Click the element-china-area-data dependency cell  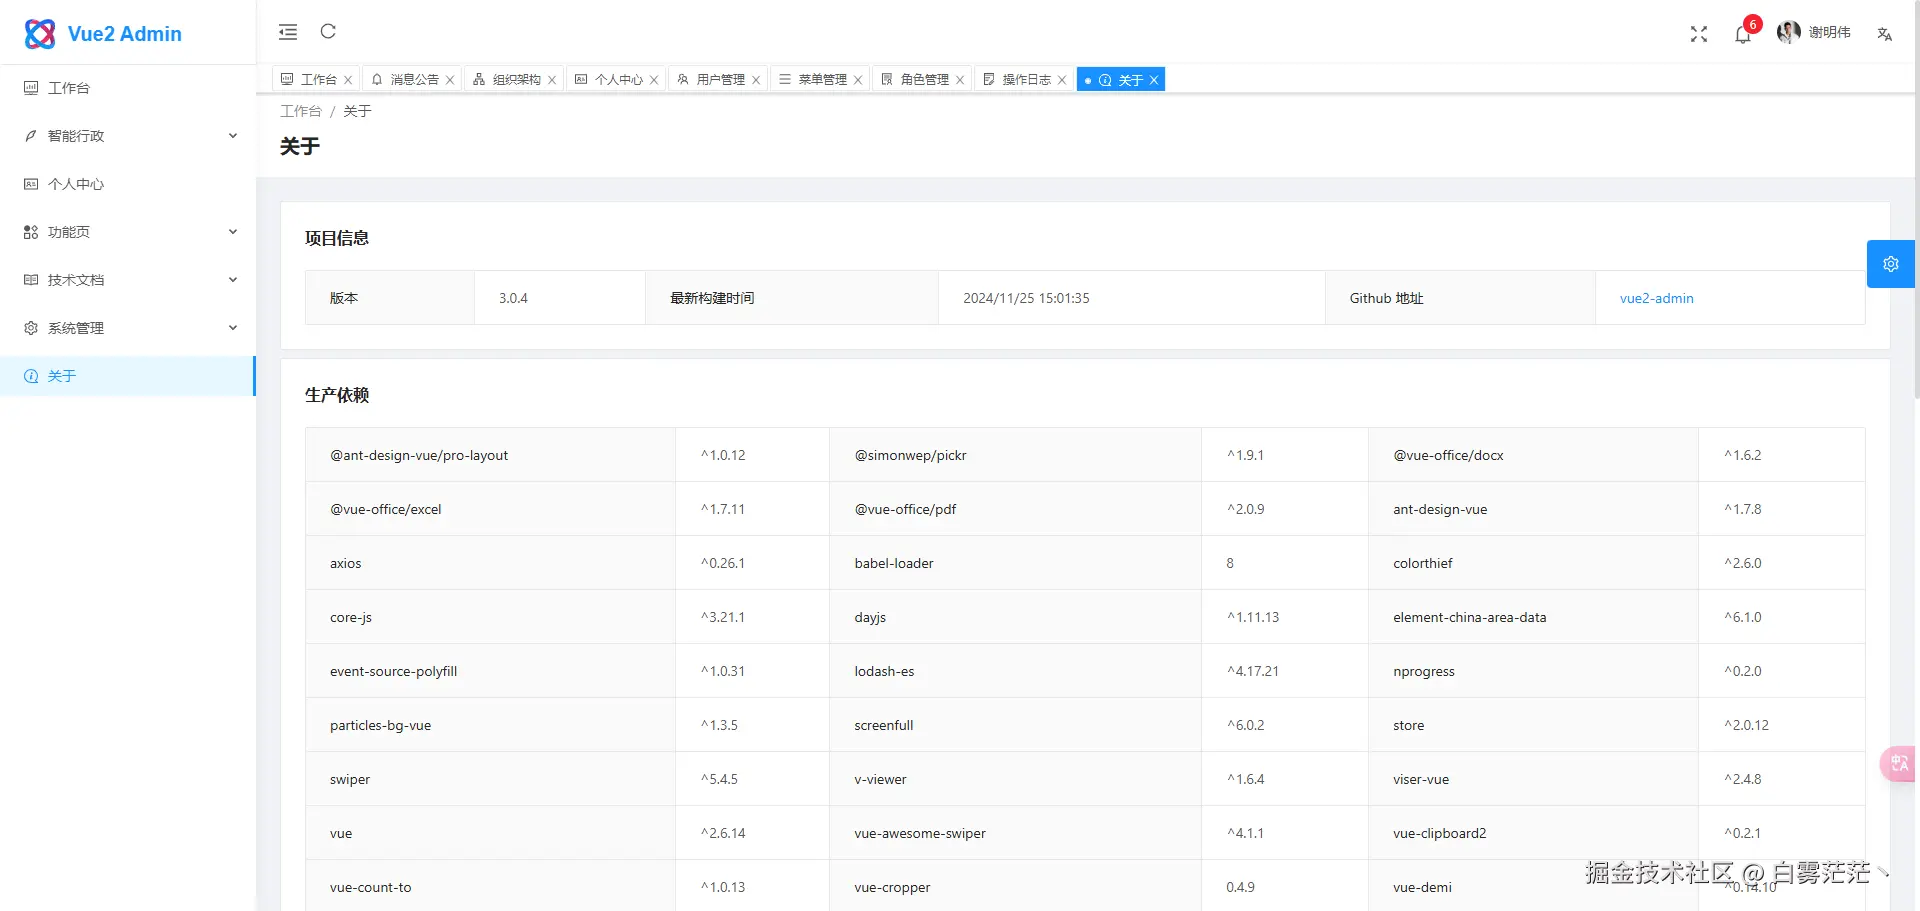coord(1533,617)
